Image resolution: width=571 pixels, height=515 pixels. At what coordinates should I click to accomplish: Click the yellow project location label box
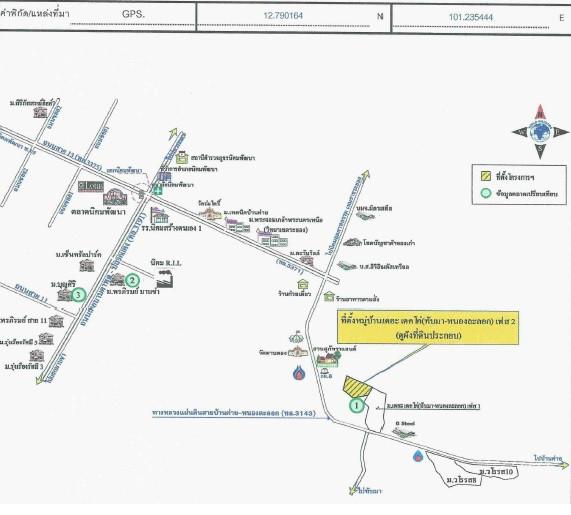(x=428, y=328)
